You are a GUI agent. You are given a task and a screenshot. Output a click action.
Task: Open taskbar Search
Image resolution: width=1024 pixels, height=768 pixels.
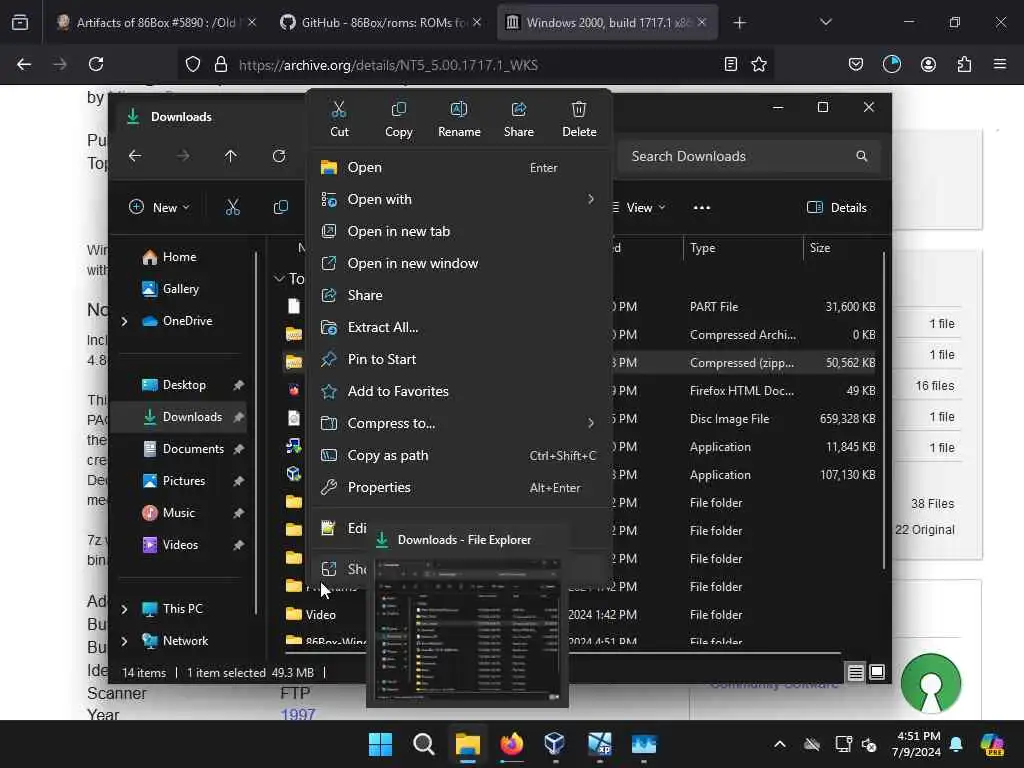(x=424, y=744)
